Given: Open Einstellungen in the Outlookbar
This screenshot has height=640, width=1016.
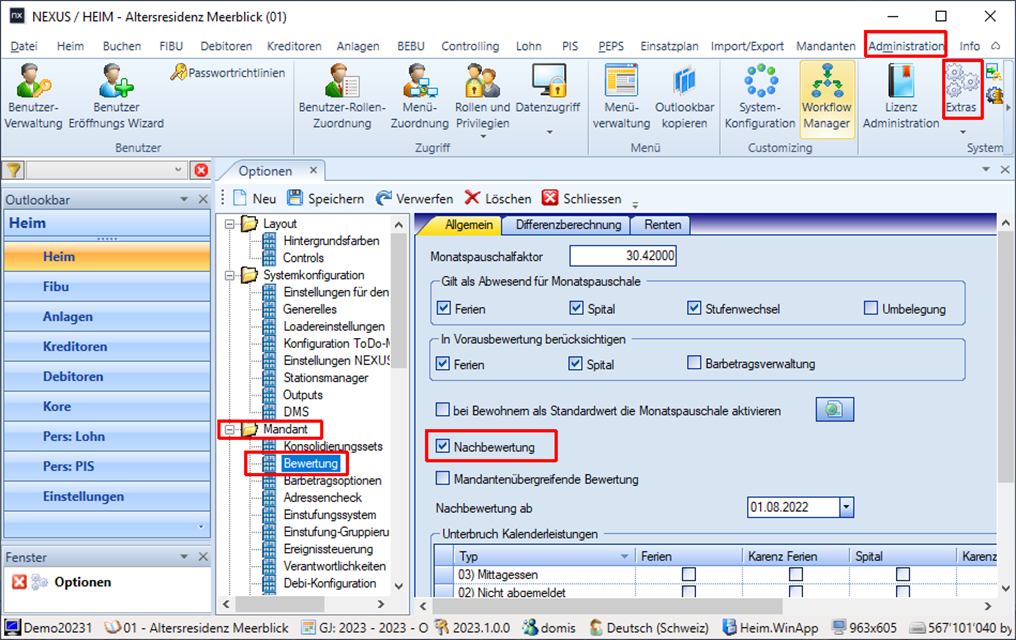Looking at the screenshot, I should coord(107,496).
